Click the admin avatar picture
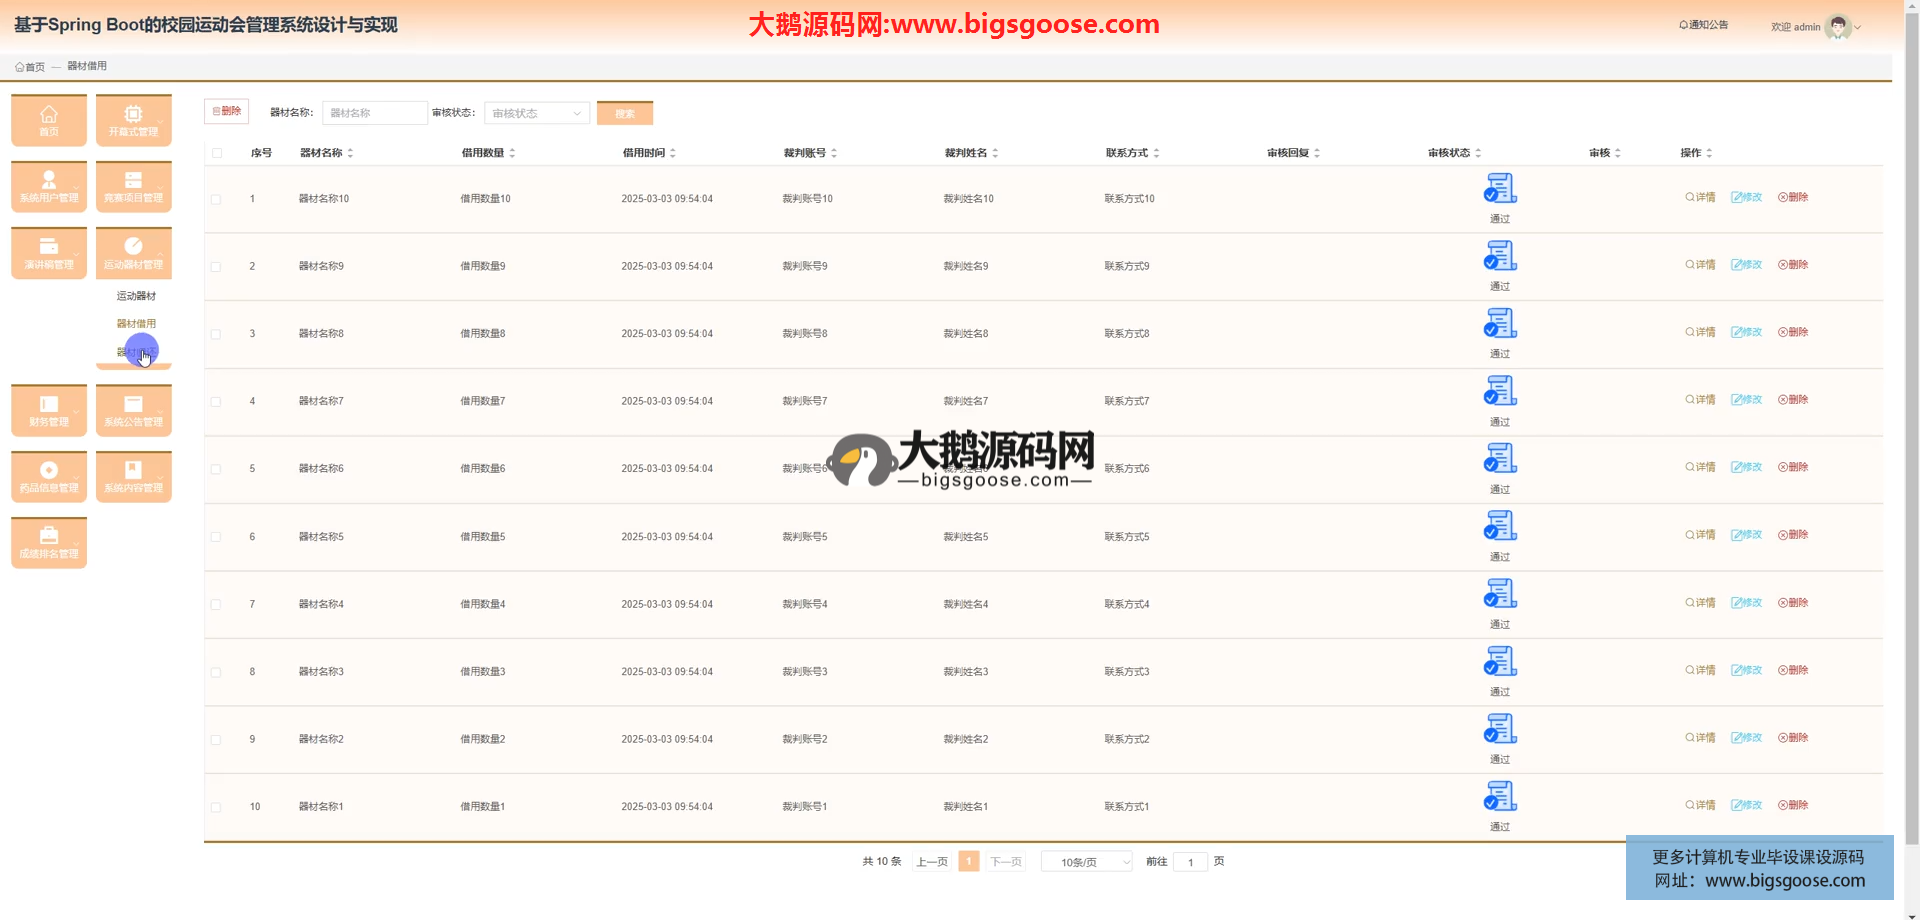This screenshot has width=1920, height=920. pos(1837,27)
